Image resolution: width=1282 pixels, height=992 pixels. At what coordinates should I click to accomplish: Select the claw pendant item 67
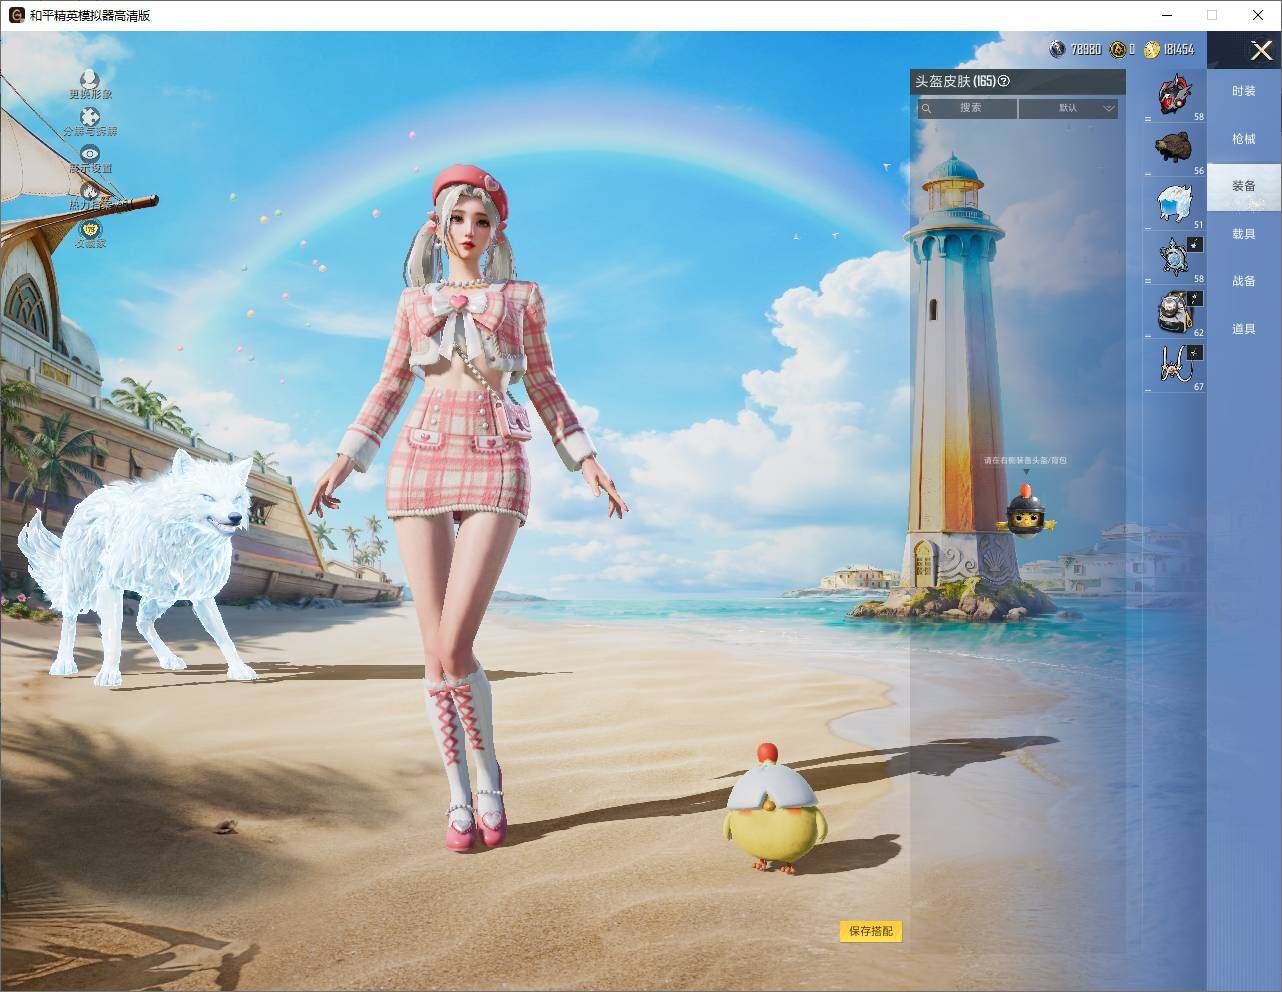(1175, 366)
